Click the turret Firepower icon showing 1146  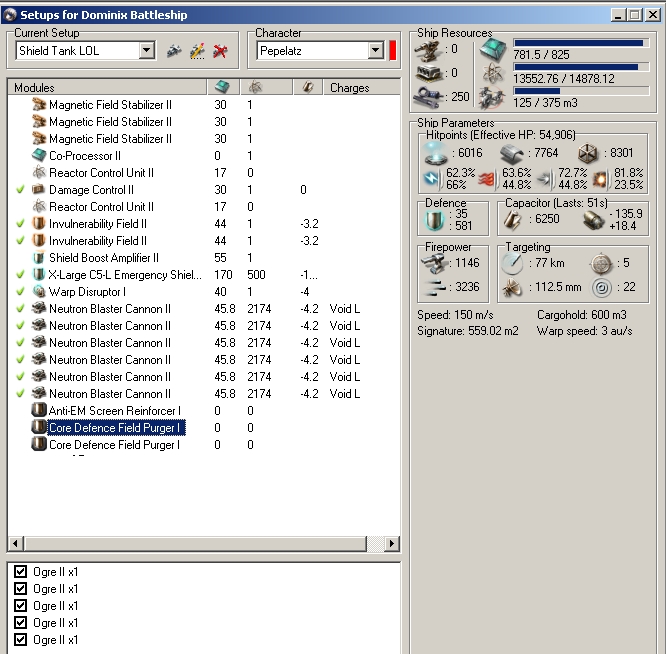coord(434,264)
